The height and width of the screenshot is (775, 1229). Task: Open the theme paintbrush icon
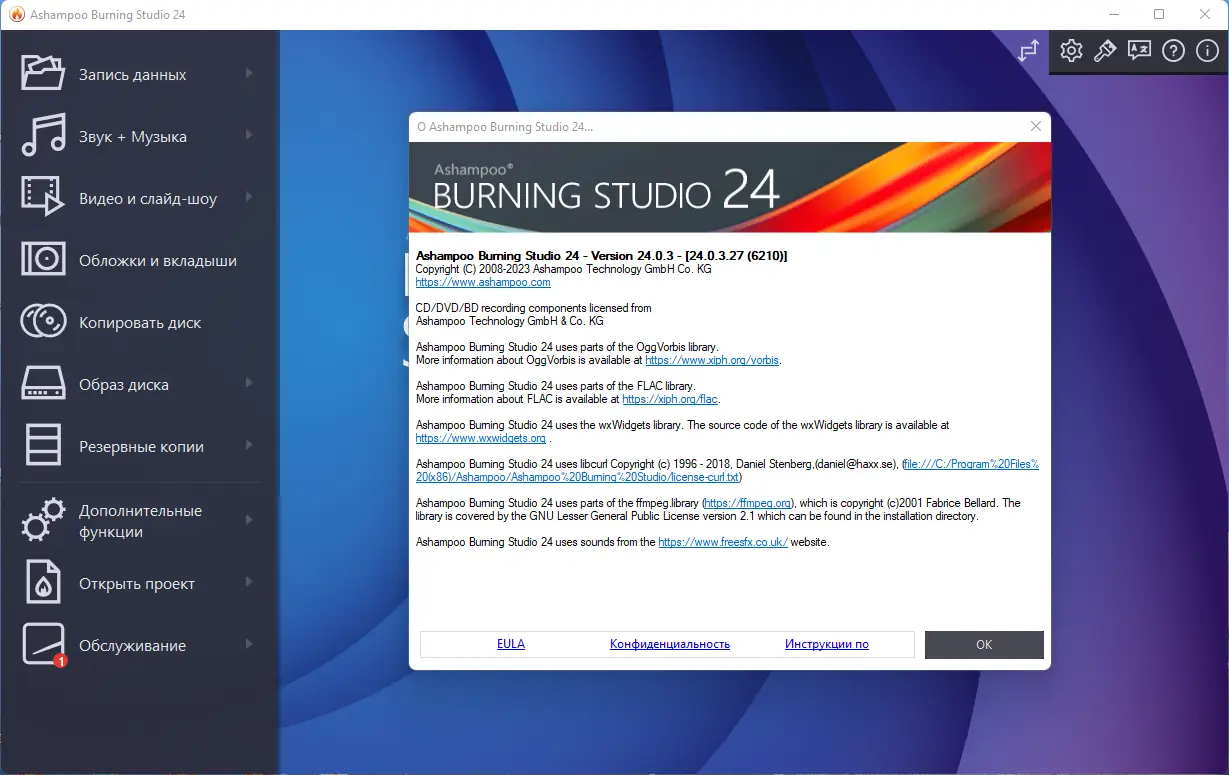click(1104, 50)
